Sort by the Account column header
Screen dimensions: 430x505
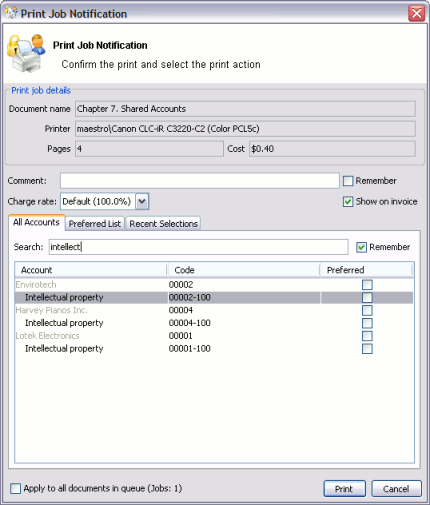click(91, 270)
